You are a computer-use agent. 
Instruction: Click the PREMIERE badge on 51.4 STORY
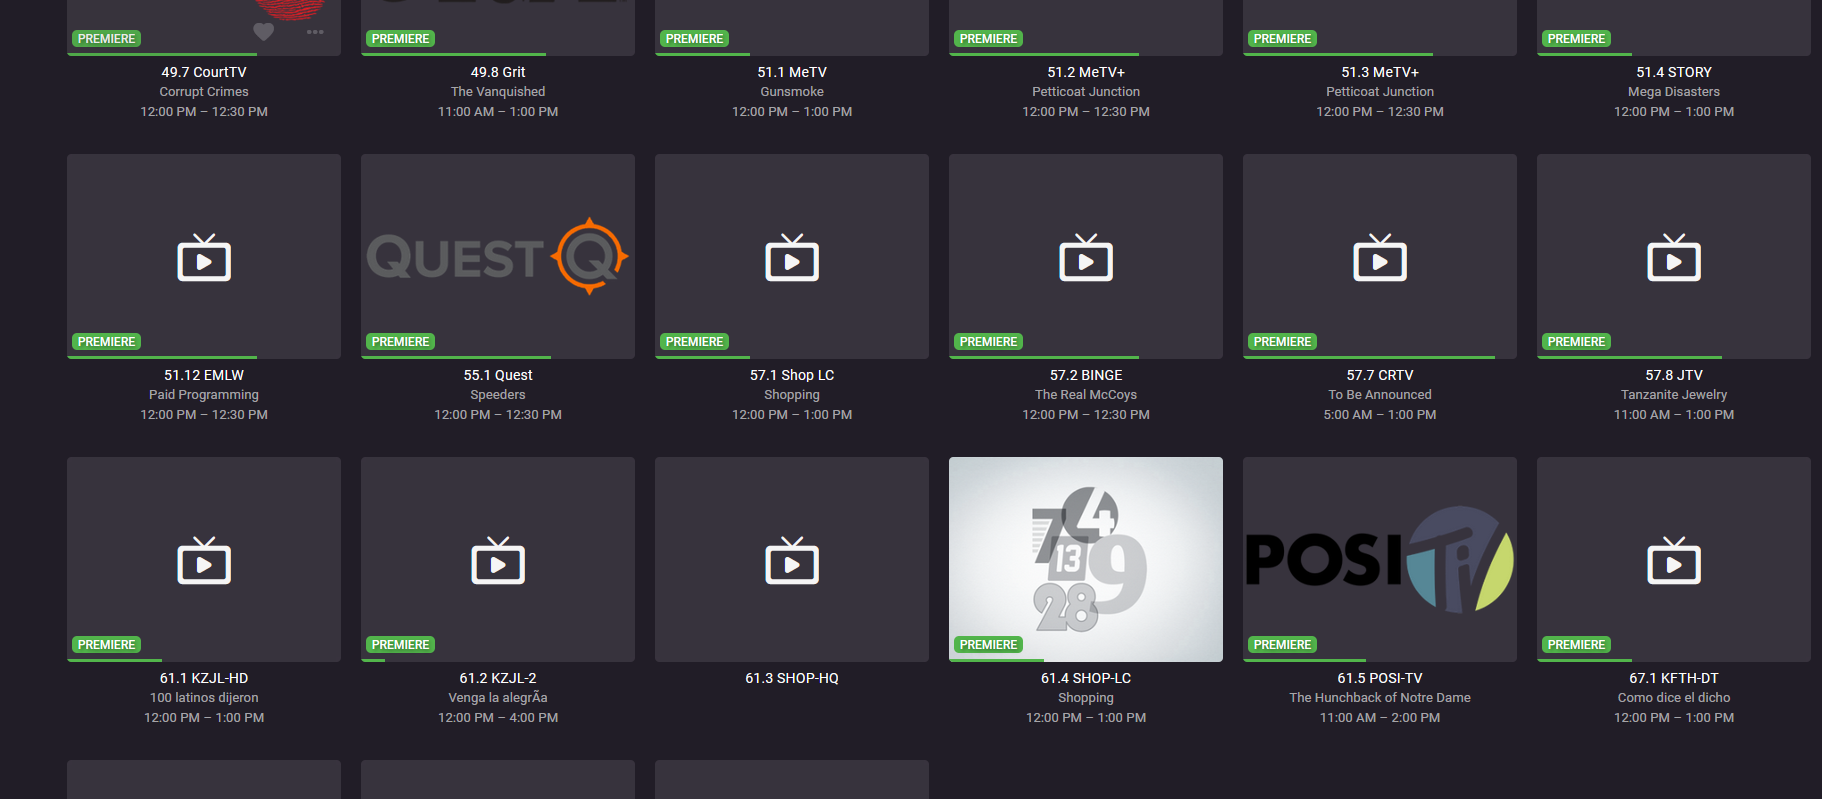[1576, 39]
